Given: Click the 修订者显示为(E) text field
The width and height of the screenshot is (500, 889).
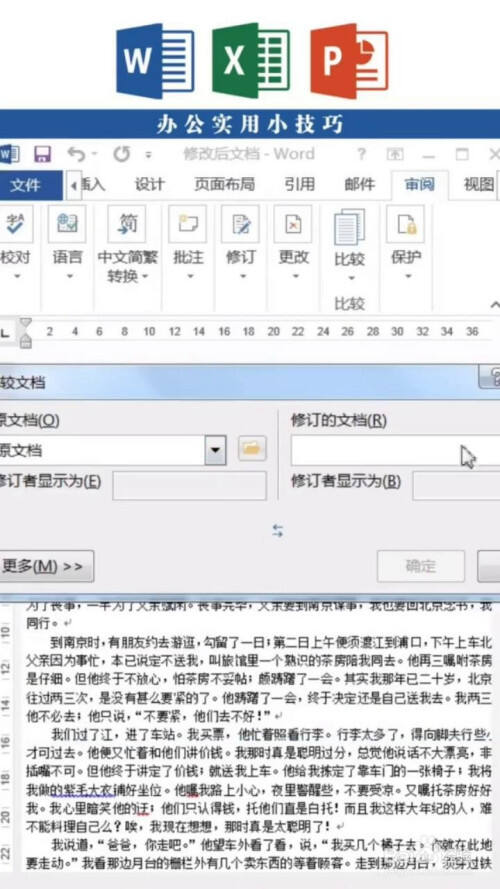Looking at the screenshot, I should point(189,486).
